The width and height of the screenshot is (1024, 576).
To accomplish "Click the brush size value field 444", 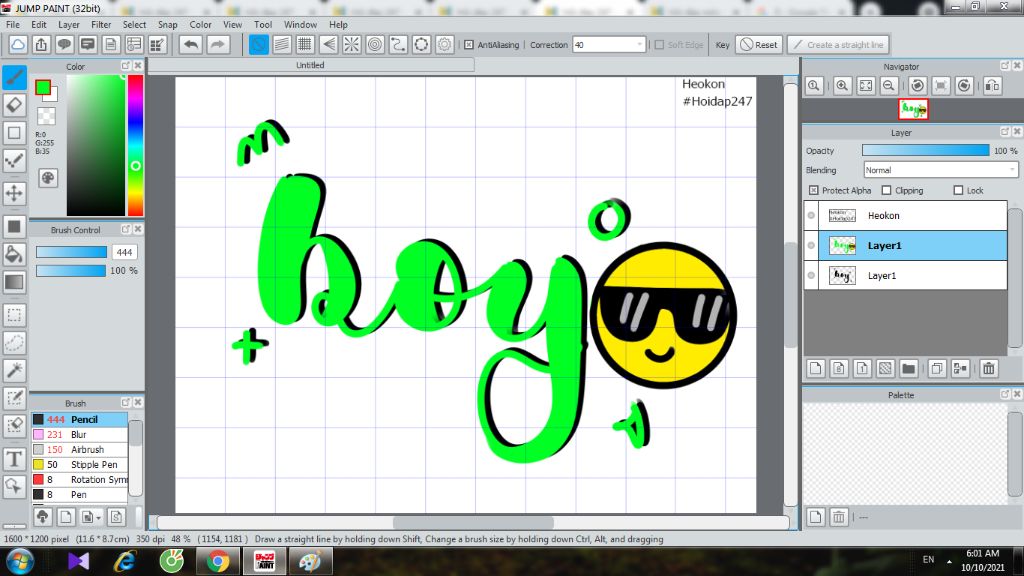I will [x=124, y=252].
